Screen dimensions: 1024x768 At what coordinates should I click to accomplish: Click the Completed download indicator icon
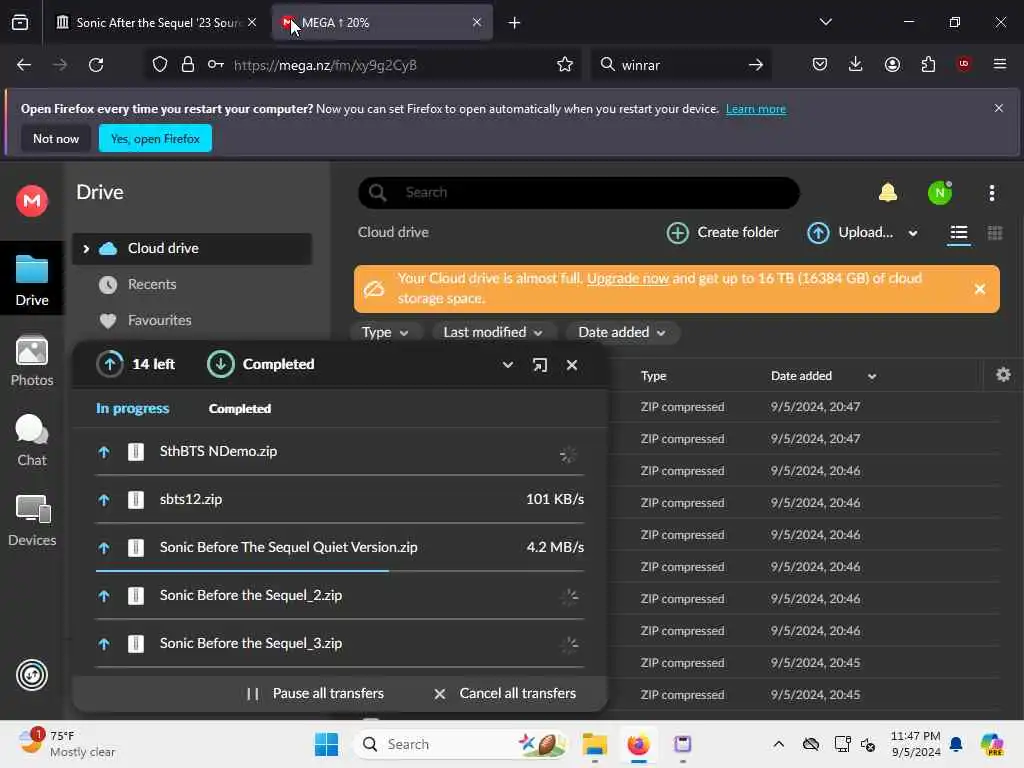(221, 364)
